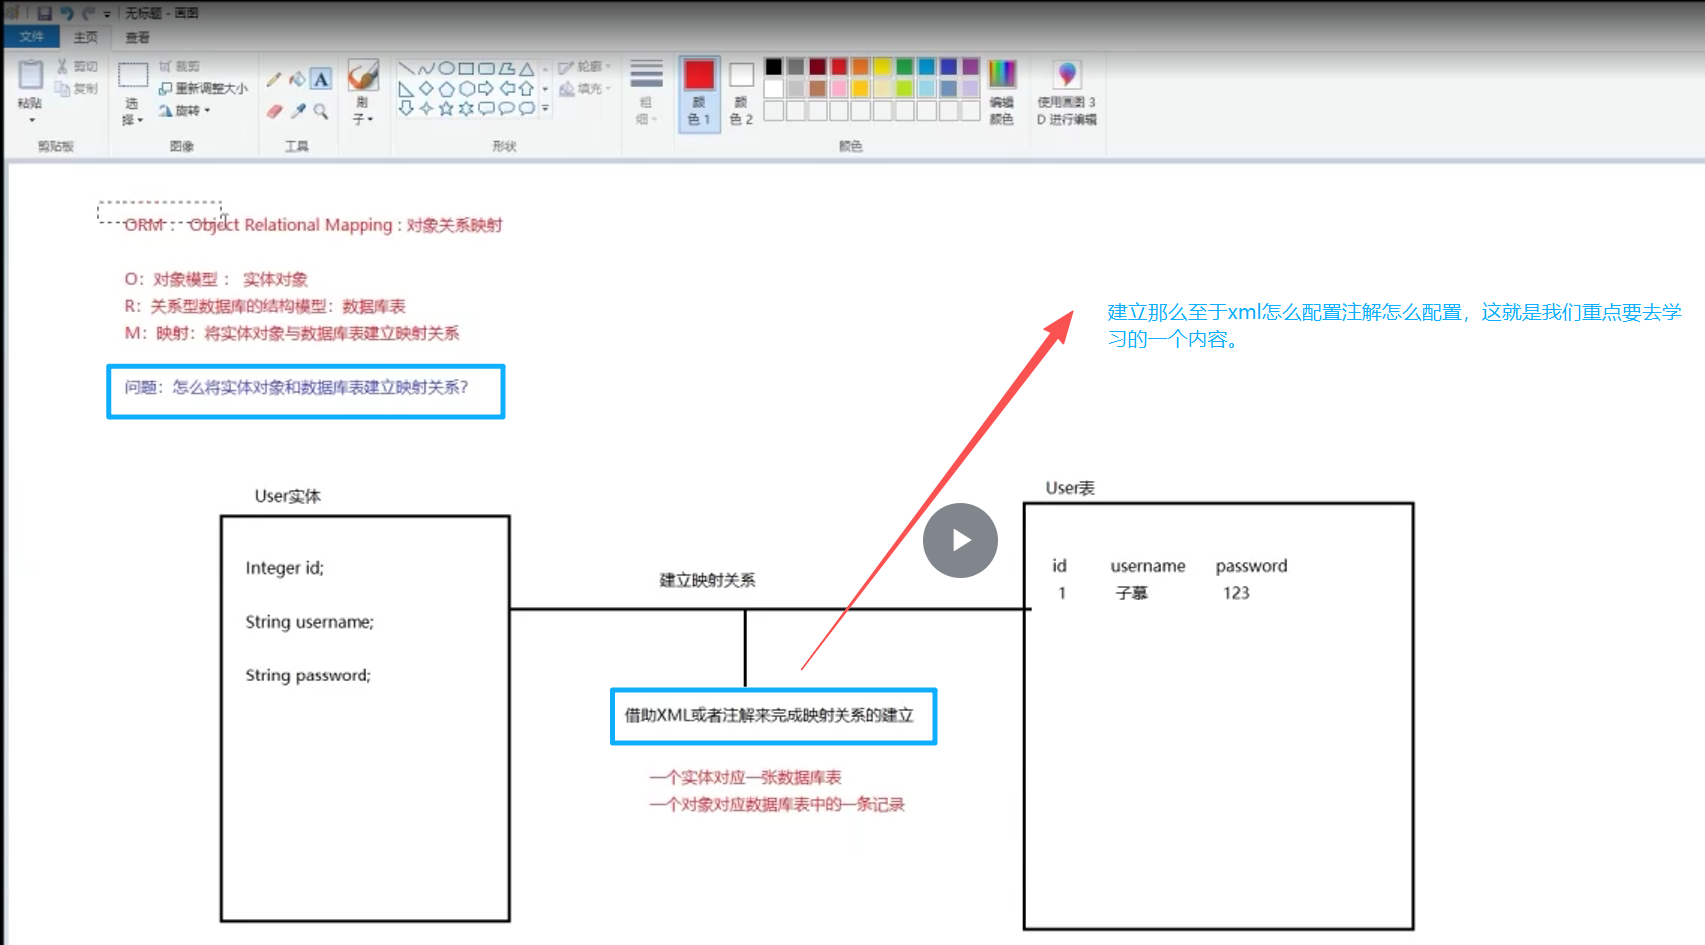Click the Redo arrow in title bar
The image size is (1705, 945).
(88, 13)
